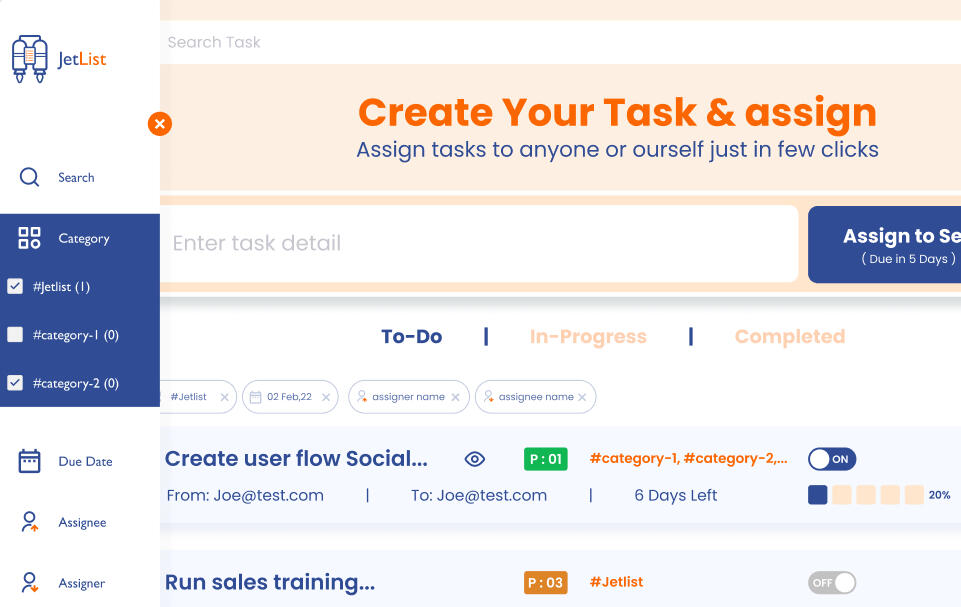Remove the assignee name filter chip
This screenshot has width=961, height=607.
pos(583,397)
